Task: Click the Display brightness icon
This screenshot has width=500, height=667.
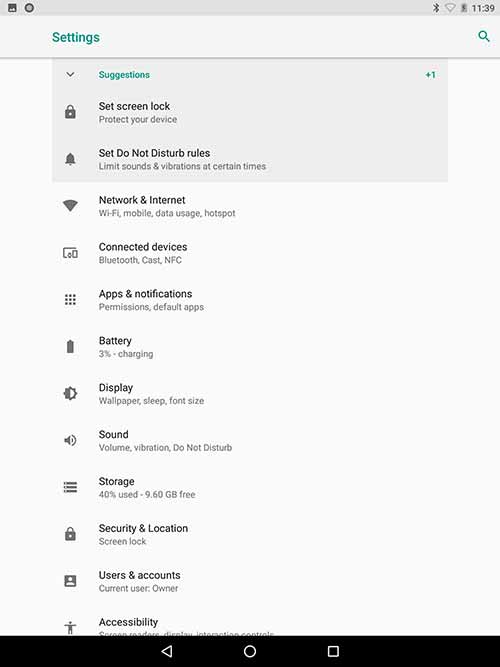Action: pos(70,393)
